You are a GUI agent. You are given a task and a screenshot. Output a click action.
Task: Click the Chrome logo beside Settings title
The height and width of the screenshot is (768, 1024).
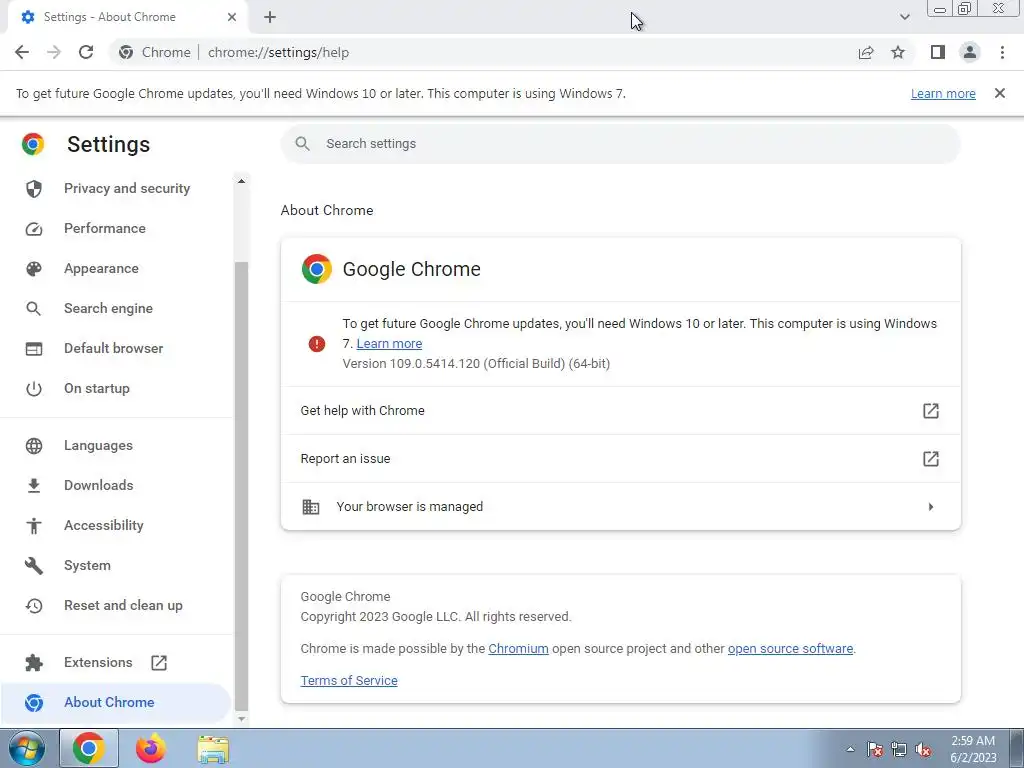33,144
